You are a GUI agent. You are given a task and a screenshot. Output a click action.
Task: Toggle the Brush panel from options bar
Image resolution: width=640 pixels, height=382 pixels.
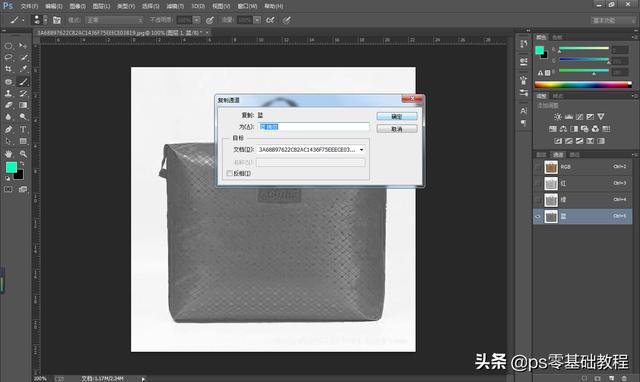click(57, 20)
